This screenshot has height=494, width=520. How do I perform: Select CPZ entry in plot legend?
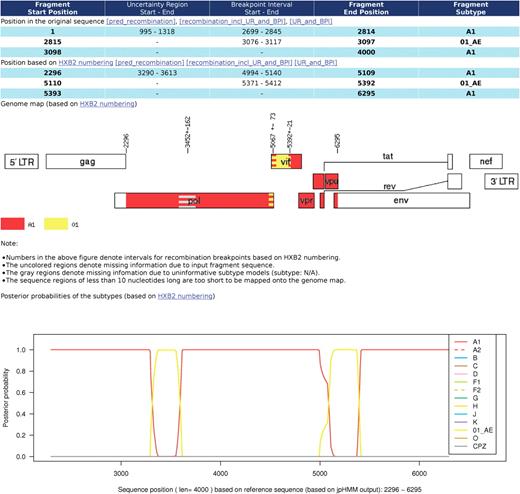pyautogui.click(x=470, y=446)
